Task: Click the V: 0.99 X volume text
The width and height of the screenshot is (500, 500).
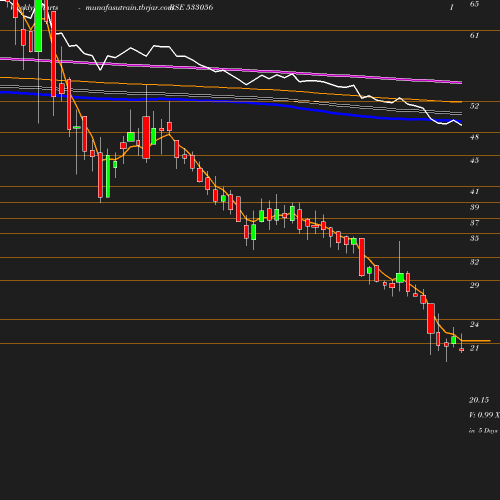Action: click(484, 415)
